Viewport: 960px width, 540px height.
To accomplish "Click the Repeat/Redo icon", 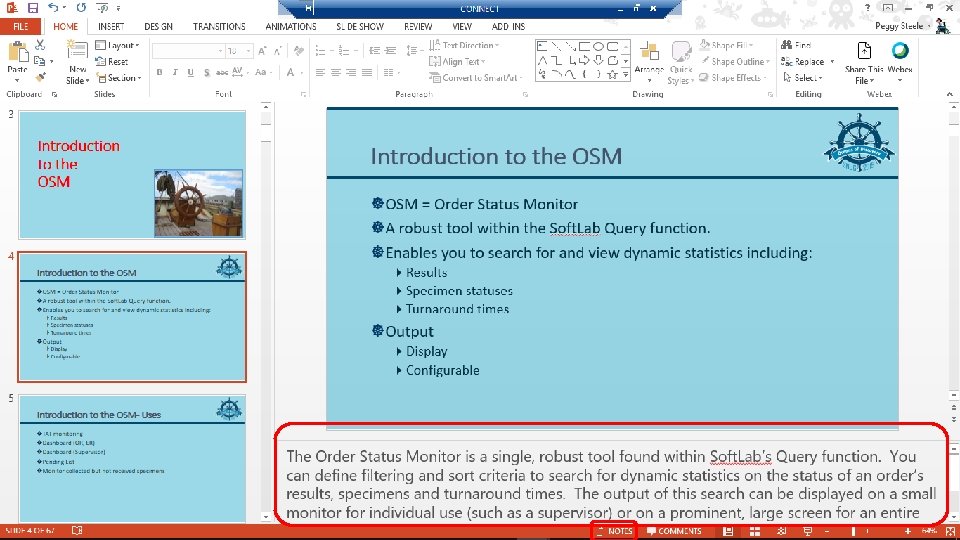I will (81, 8).
